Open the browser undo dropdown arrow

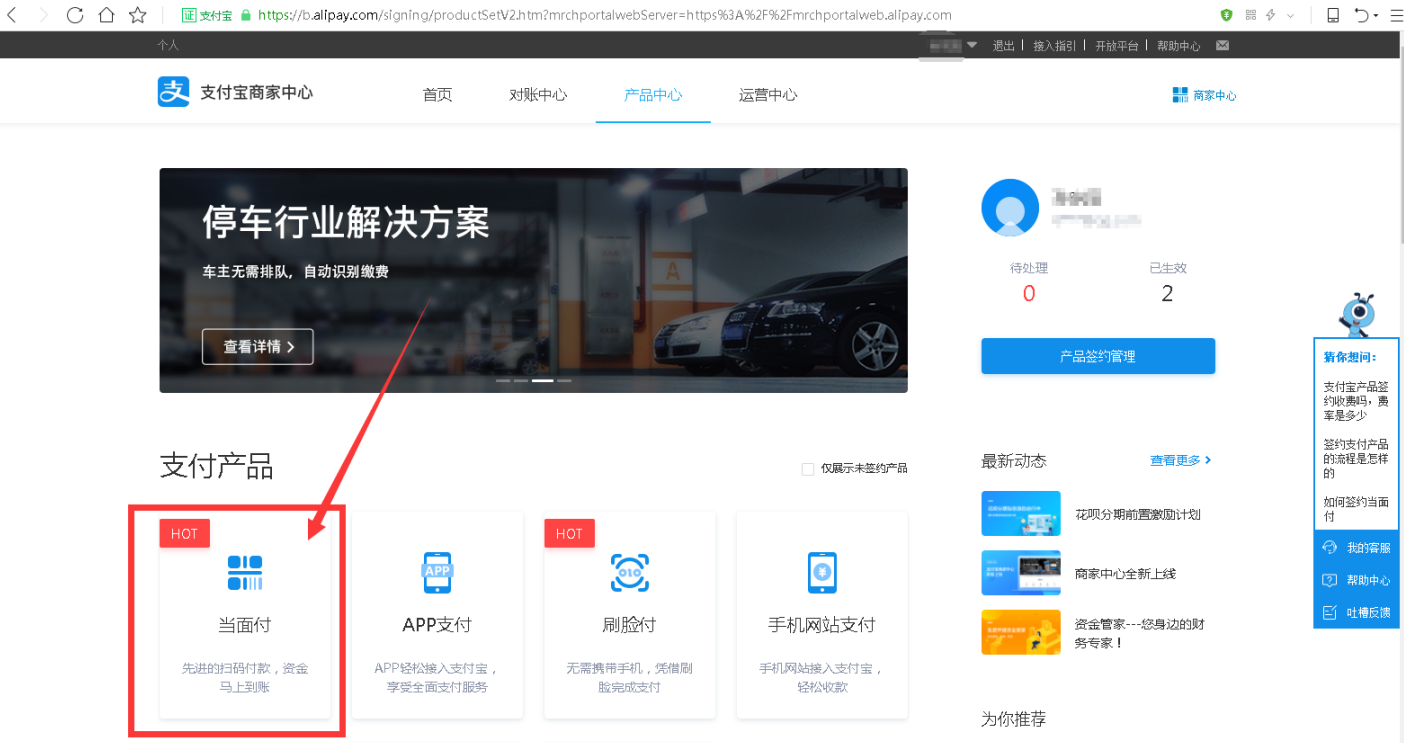pyautogui.click(x=1376, y=16)
